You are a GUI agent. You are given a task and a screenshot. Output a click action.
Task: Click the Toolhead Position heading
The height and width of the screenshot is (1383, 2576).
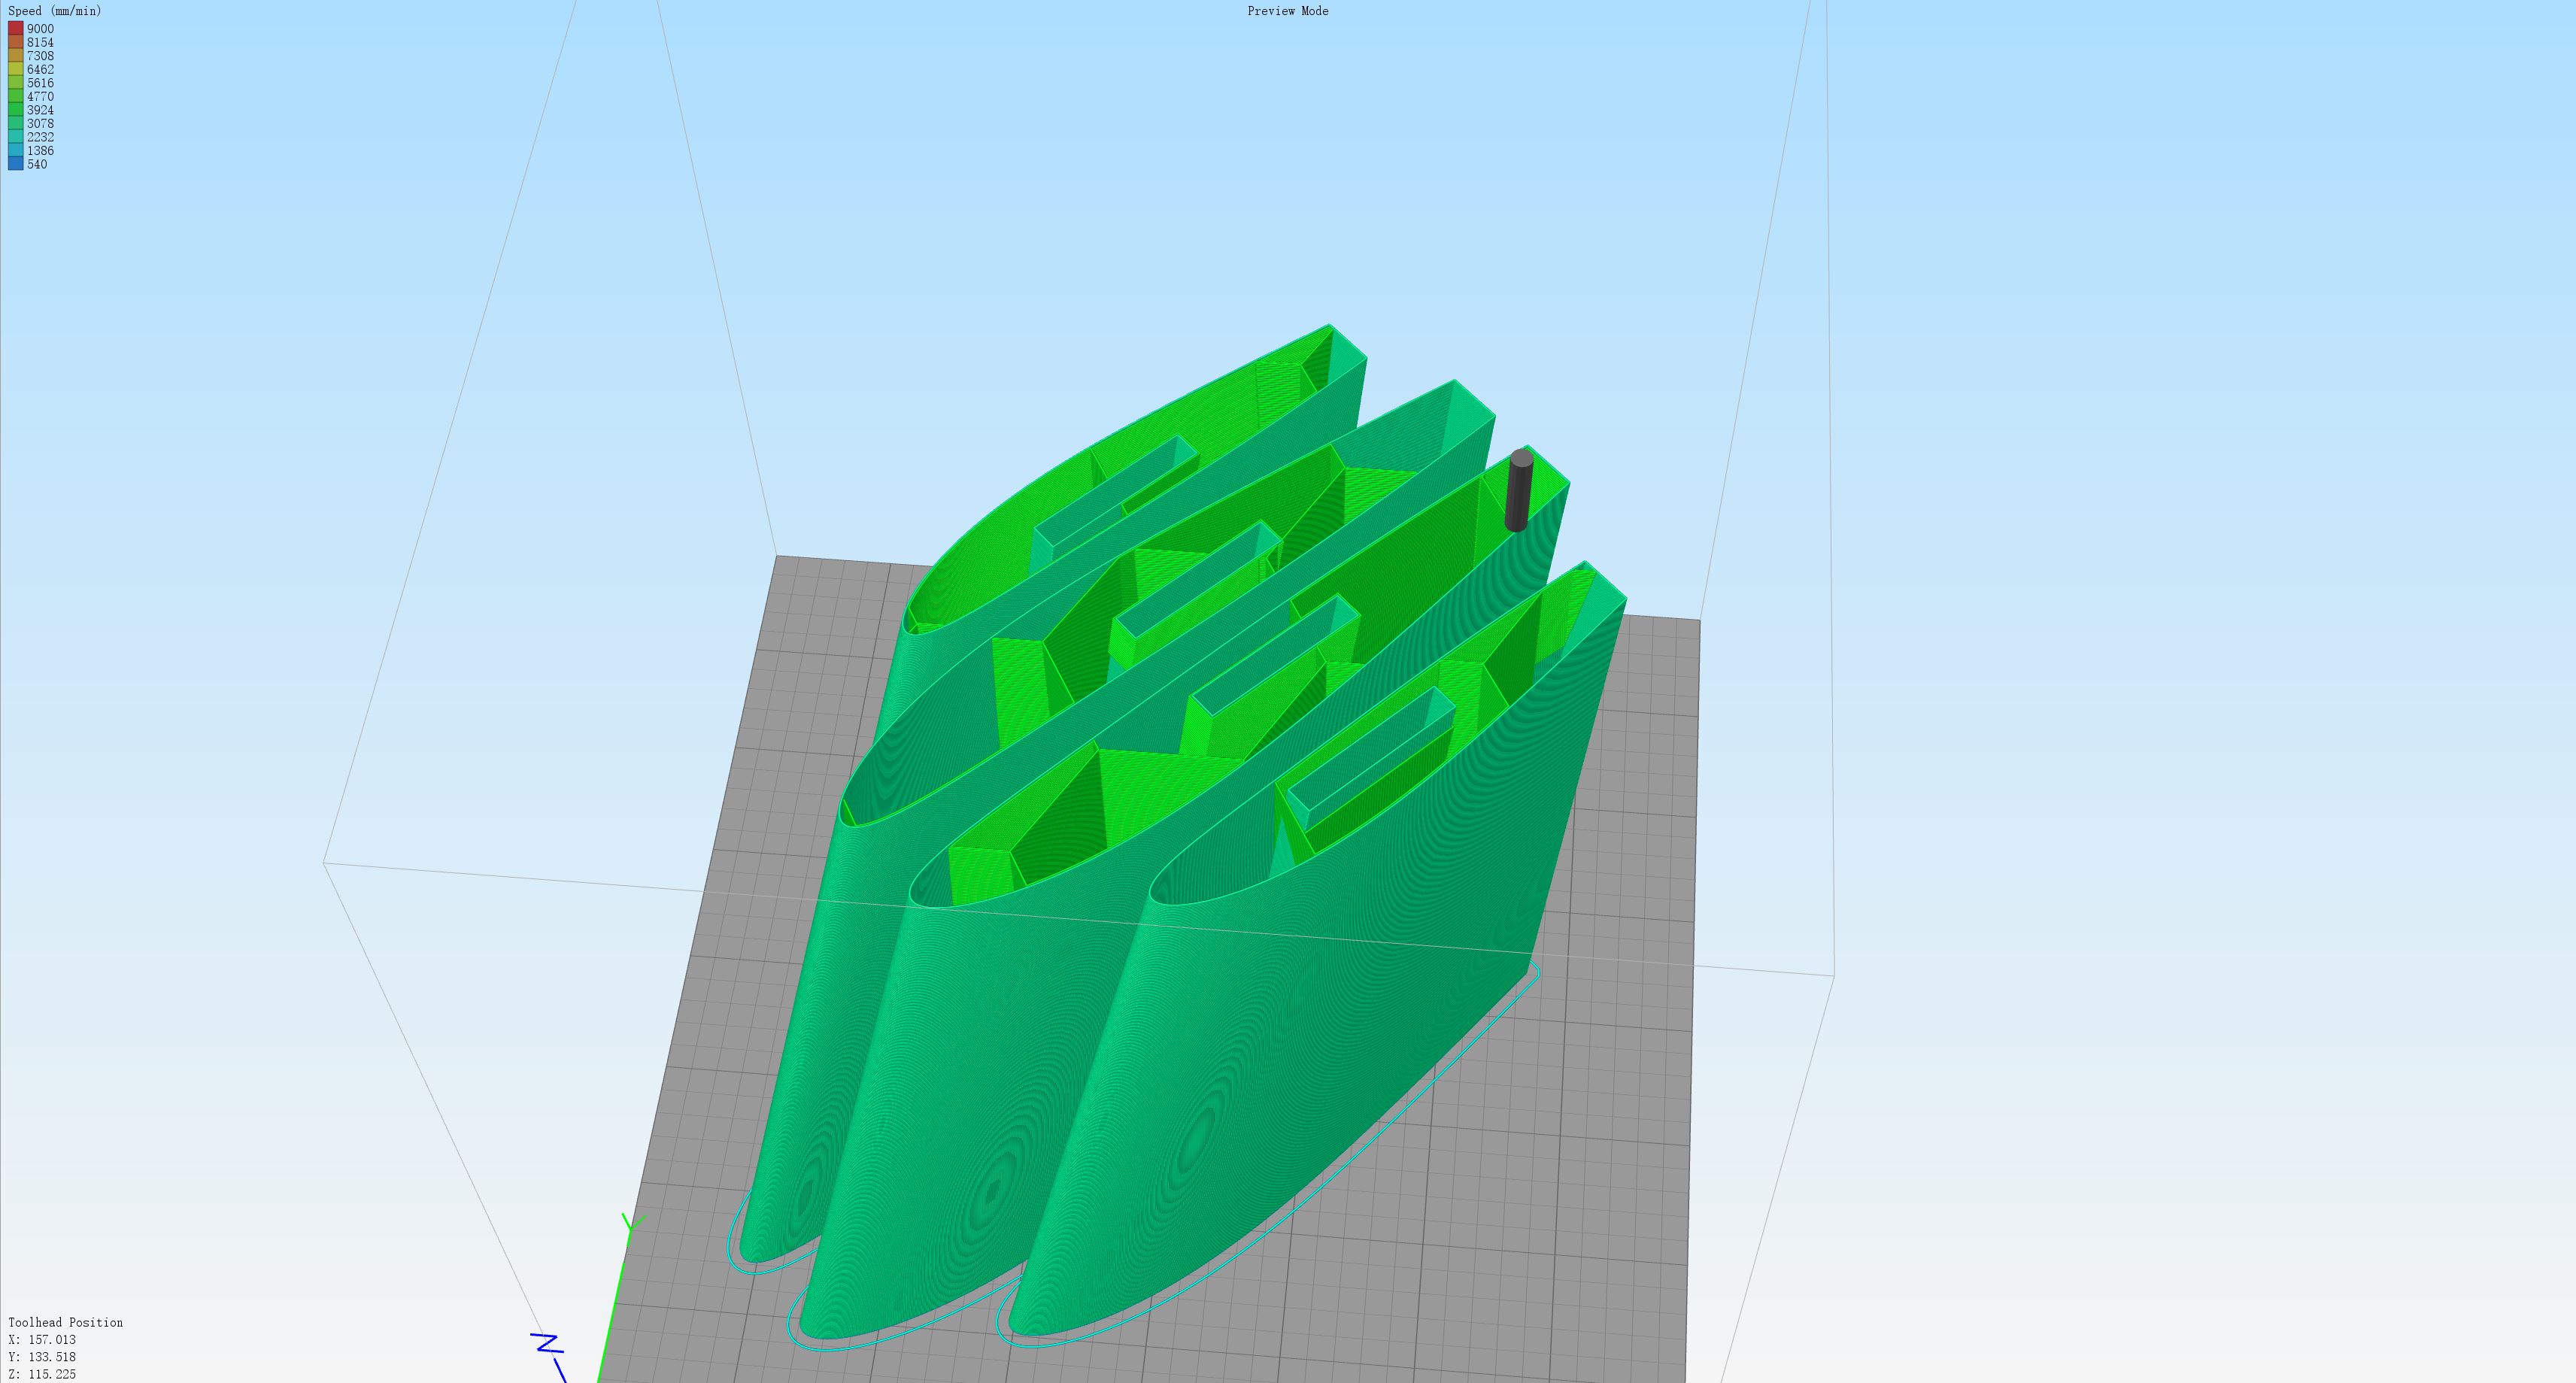66,1322
